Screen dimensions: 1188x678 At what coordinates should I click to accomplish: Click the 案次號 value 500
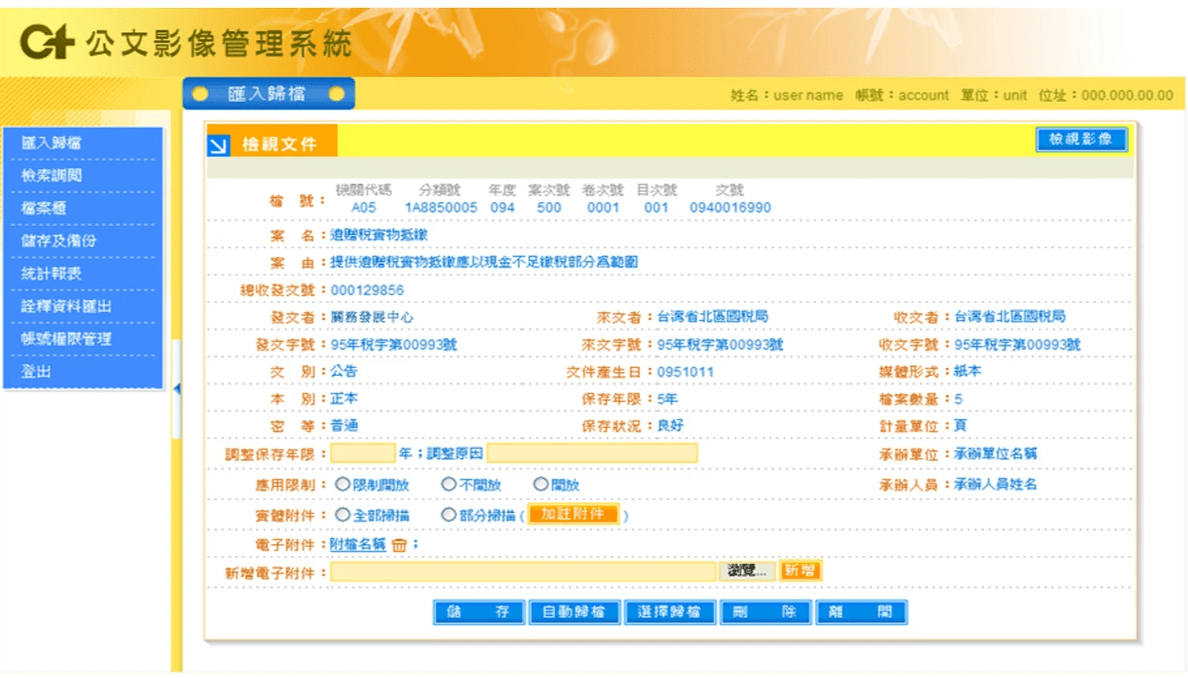click(549, 208)
